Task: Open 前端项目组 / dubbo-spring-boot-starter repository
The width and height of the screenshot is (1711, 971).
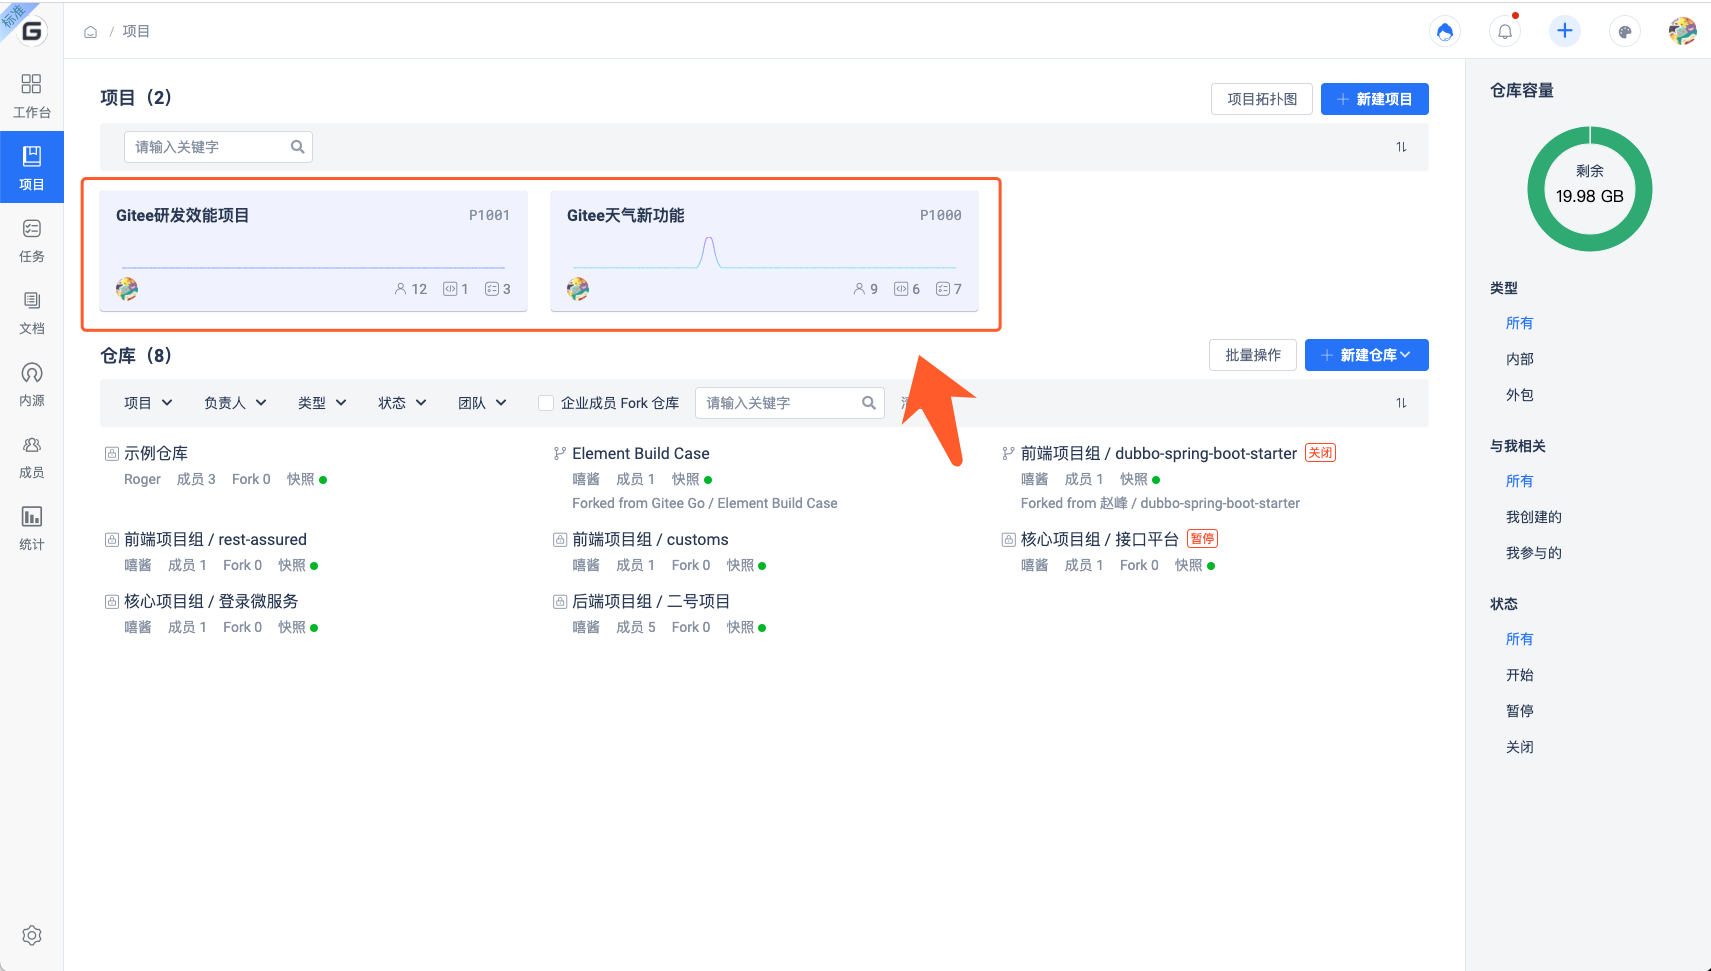Action: coord(1158,454)
